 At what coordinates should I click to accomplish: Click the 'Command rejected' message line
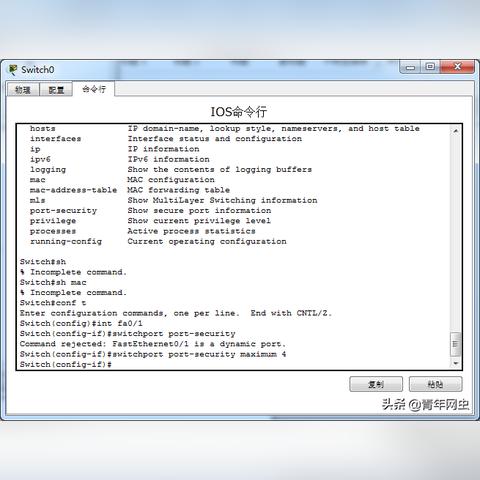[x=152, y=344]
